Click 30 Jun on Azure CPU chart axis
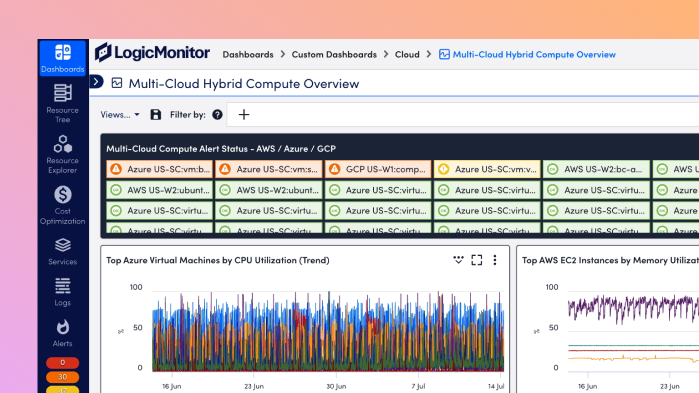 point(336,386)
